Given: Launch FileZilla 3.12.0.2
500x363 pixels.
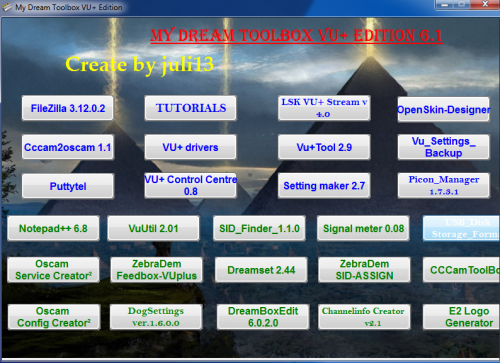Looking at the screenshot, I should [68, 108].
